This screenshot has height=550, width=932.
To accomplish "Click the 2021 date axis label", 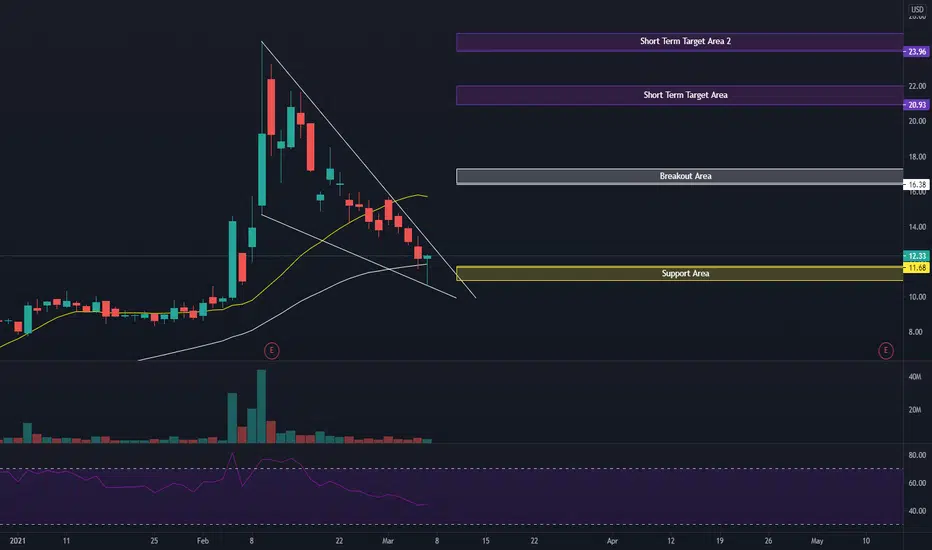I will [18, 541].
